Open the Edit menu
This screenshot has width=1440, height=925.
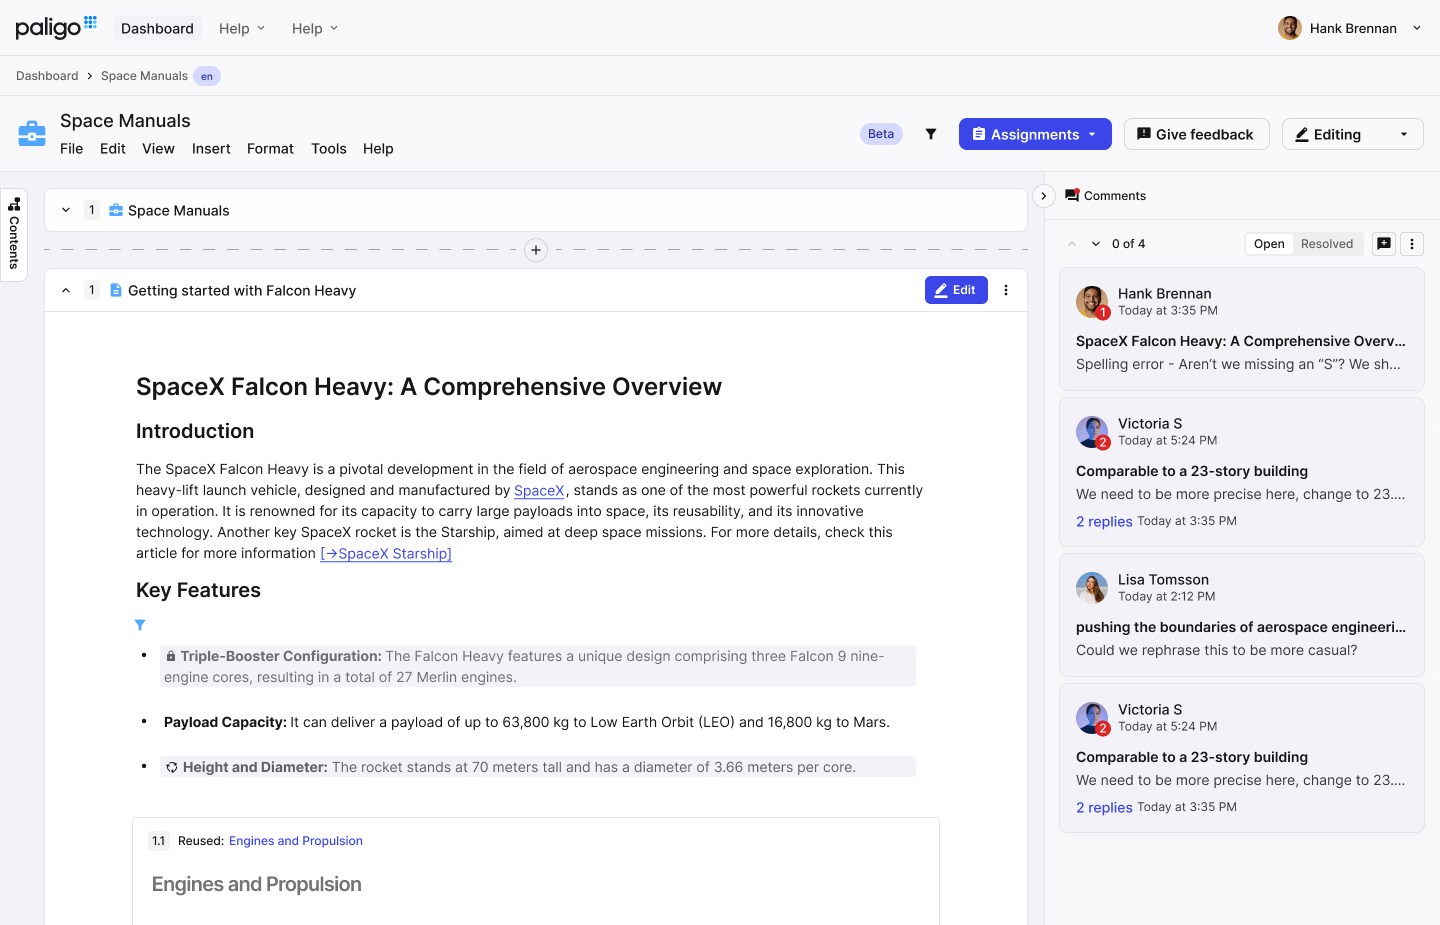pyautogui.click(x=113, y=149)
